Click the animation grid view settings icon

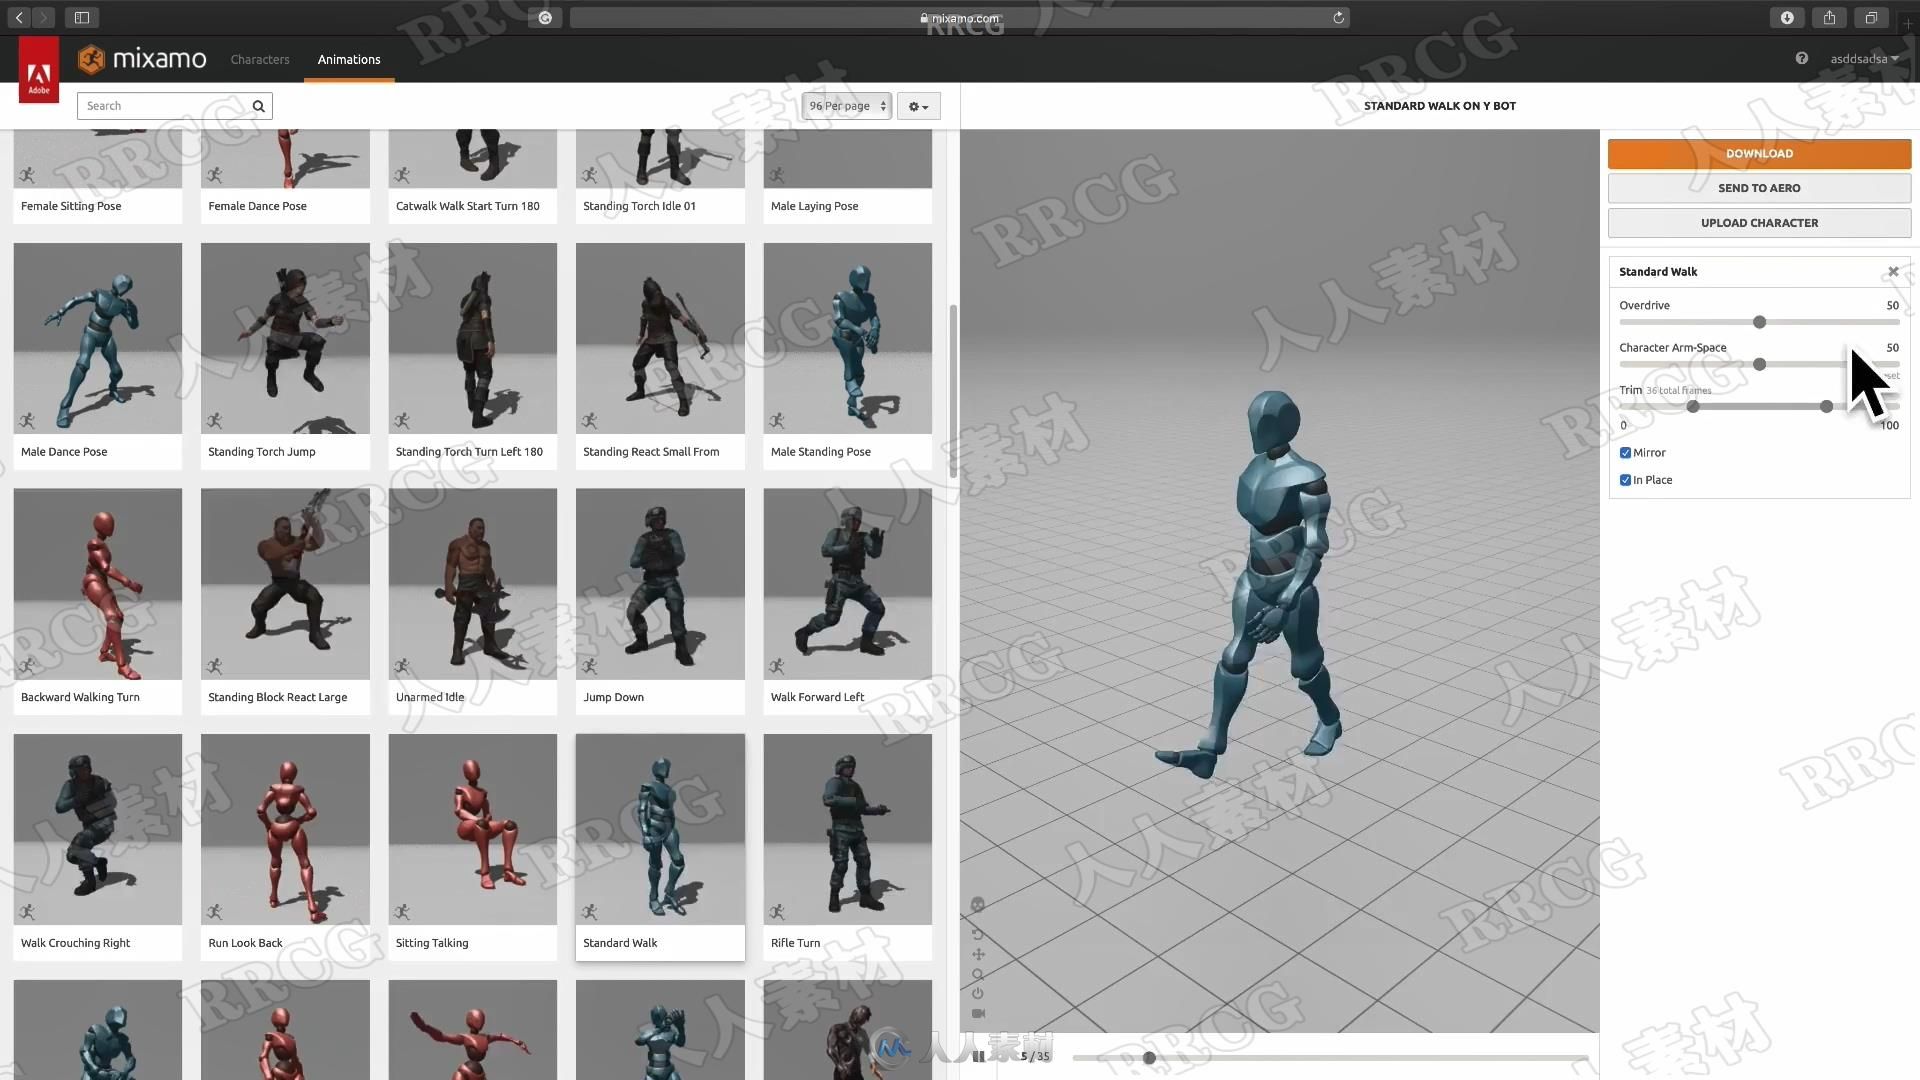click(x=919, y=105)
